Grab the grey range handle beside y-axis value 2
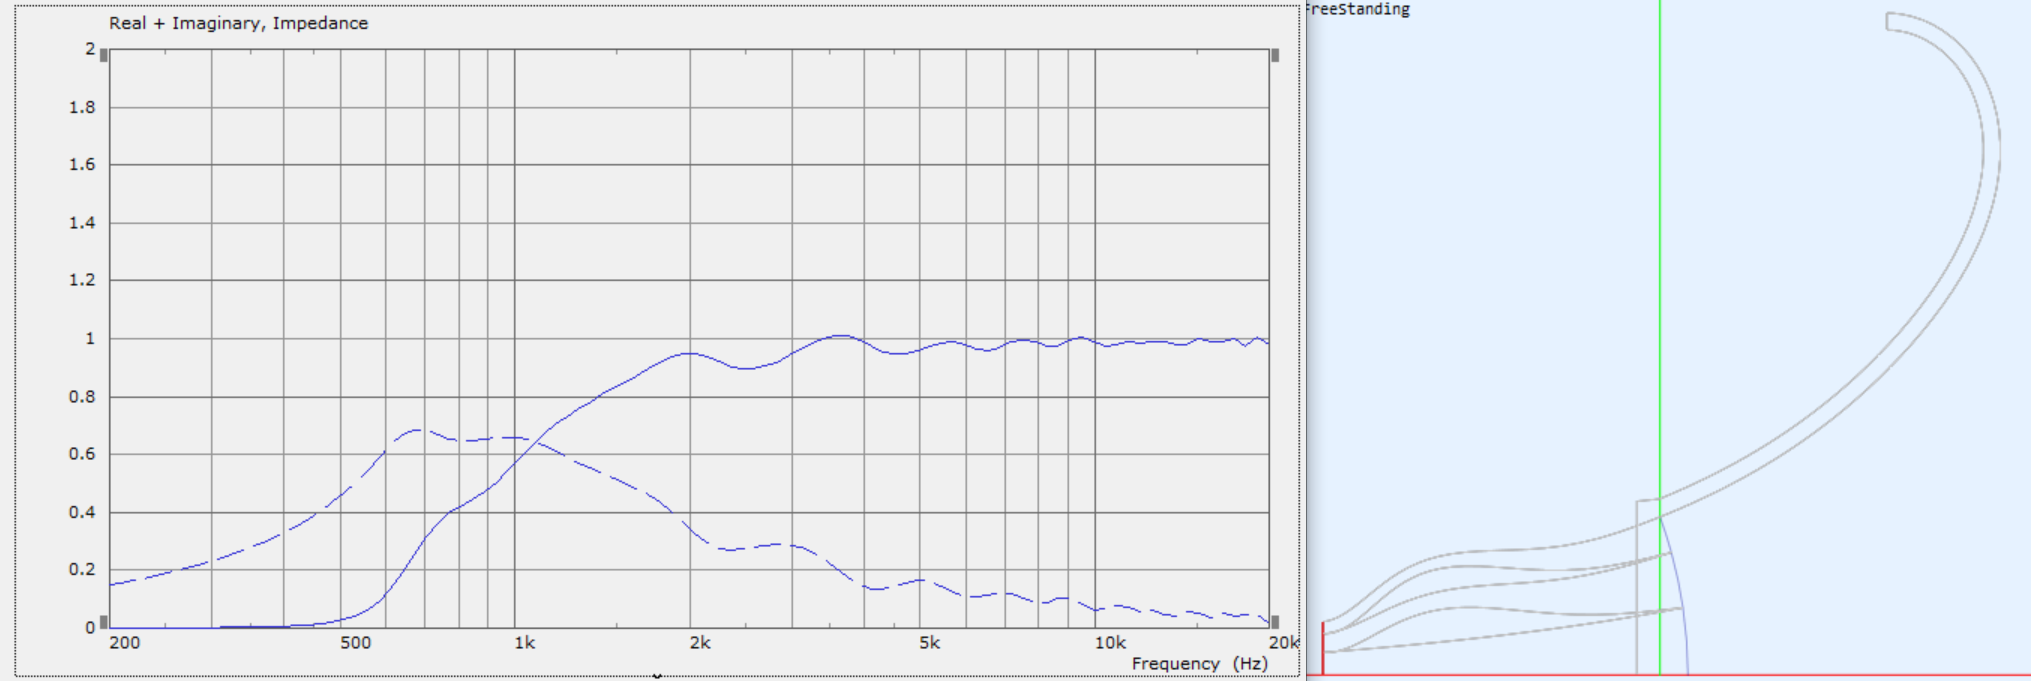 (104, 56)
